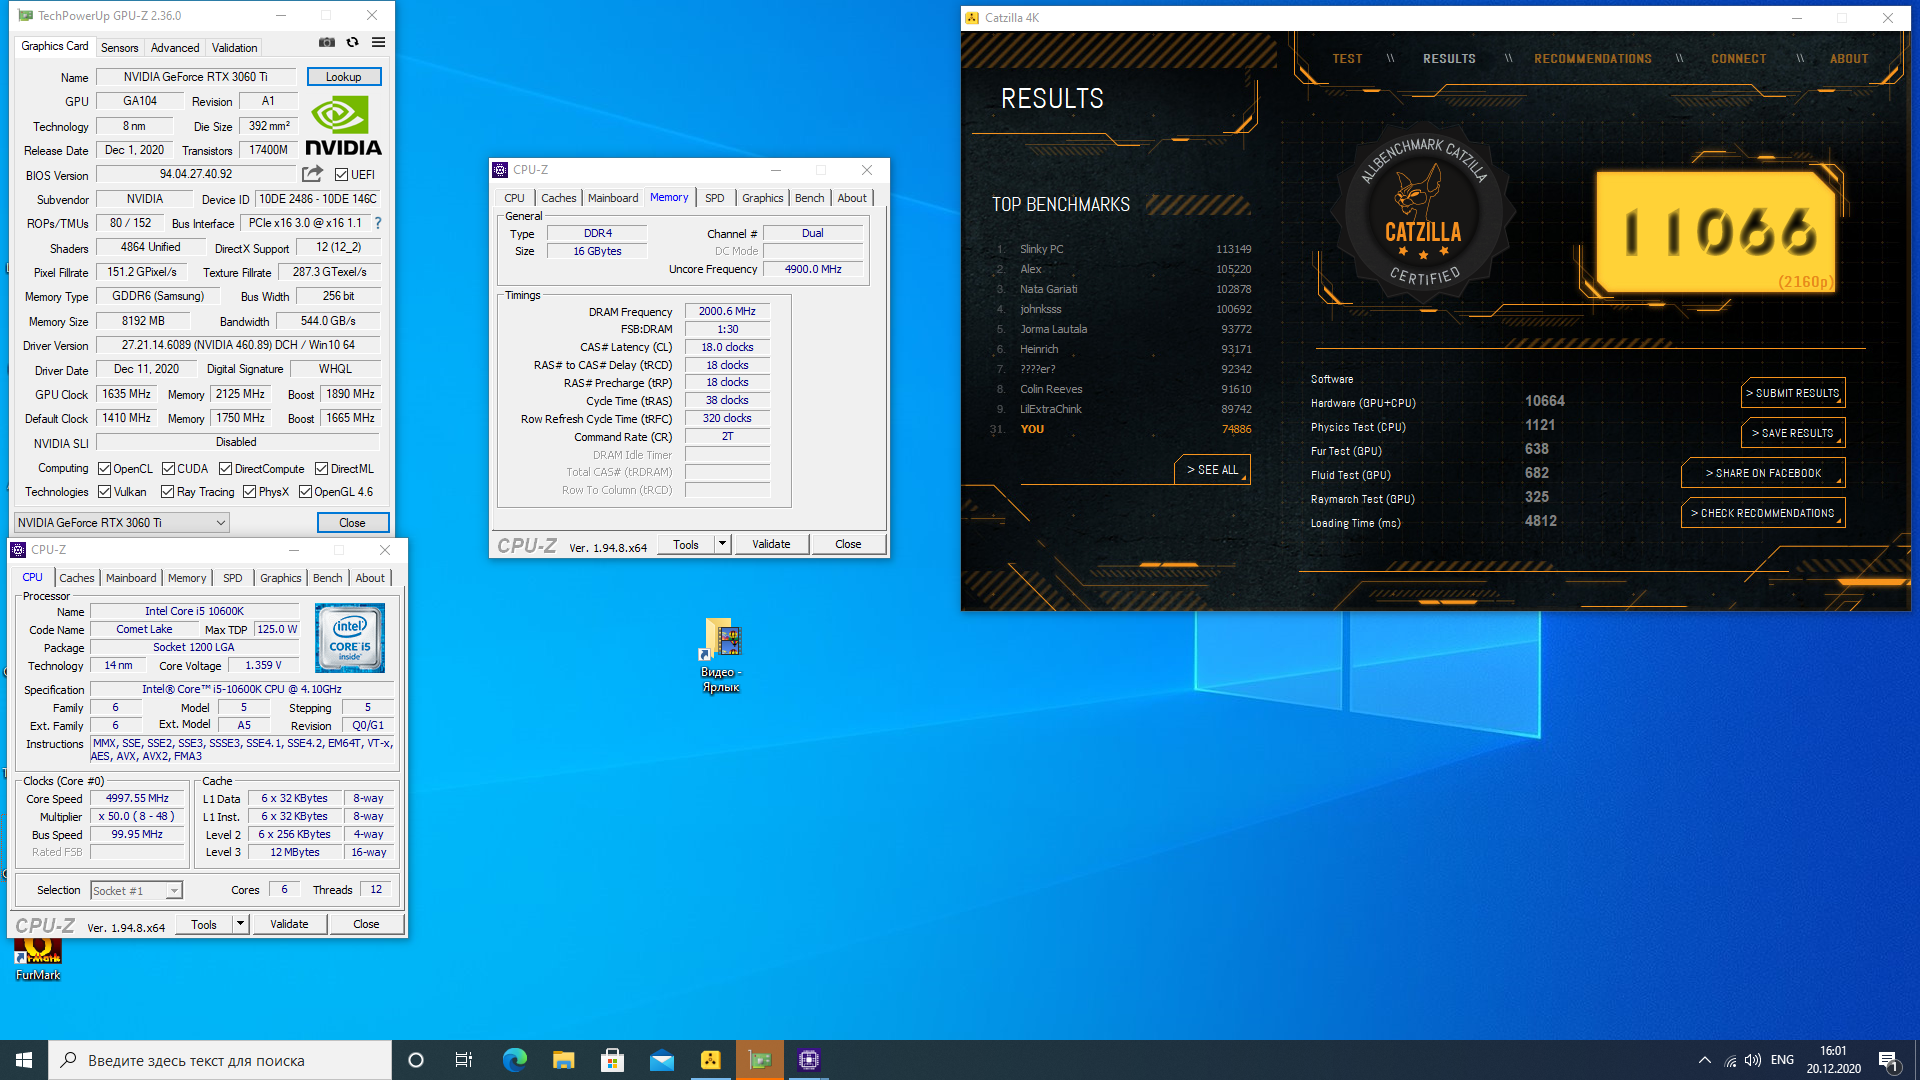Switch to the Advanced tab in GPU-Z
The width and height of the screenshot is (1920, 1080).
(x=175, y=47)
